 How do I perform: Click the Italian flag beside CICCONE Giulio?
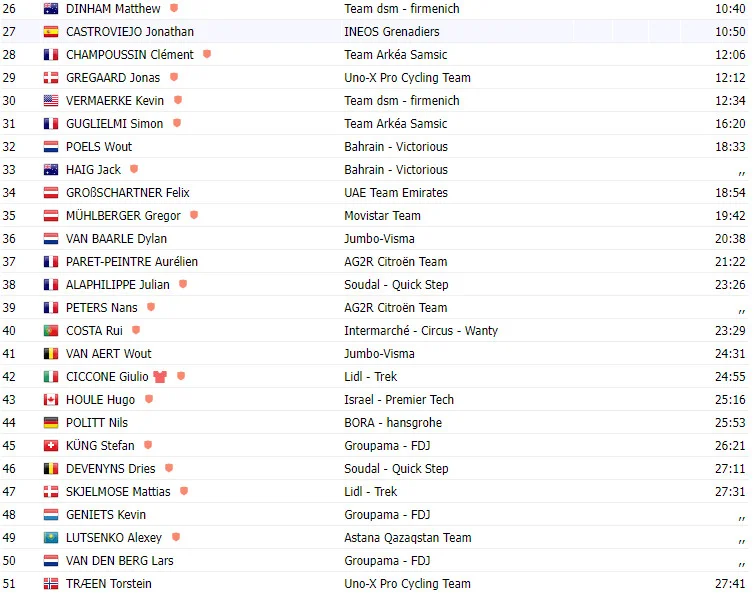click(50, 377)
